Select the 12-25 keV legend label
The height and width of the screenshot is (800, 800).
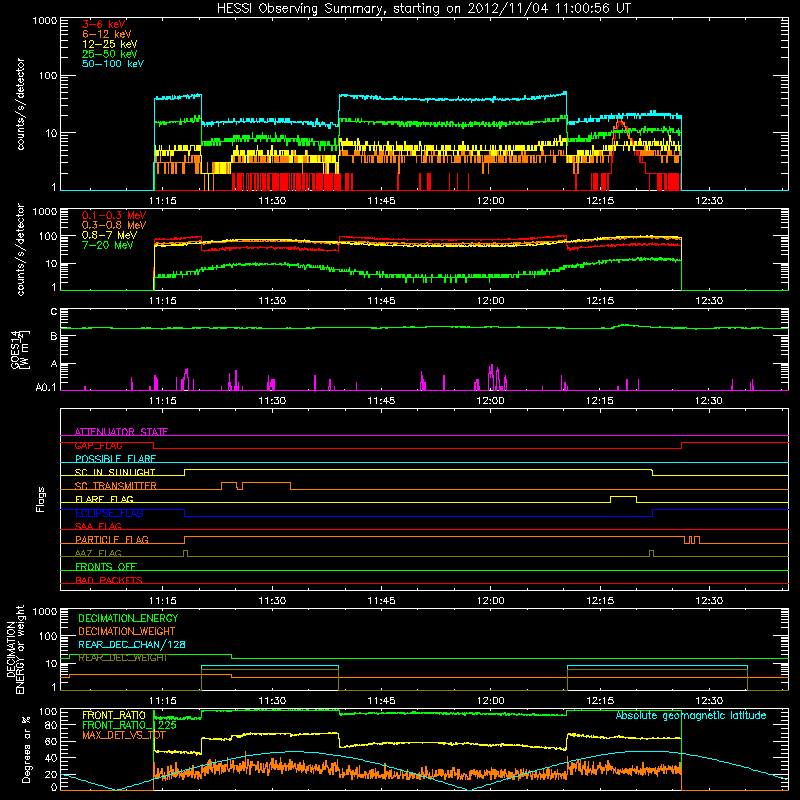point(110,44)
